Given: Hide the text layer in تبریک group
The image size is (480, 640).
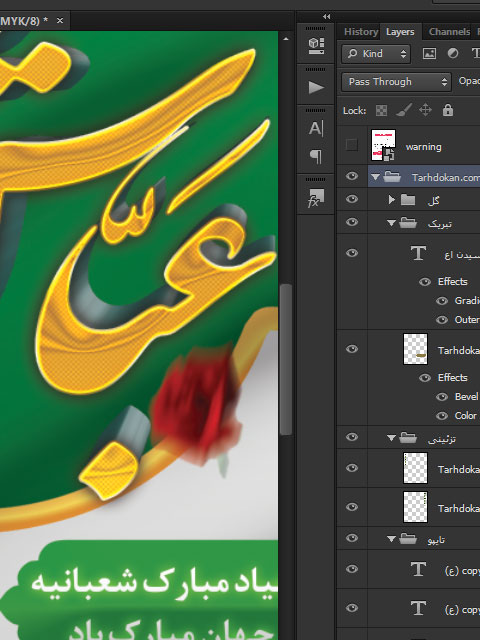Looking at the screenshot, I should [x=352, y=253].
